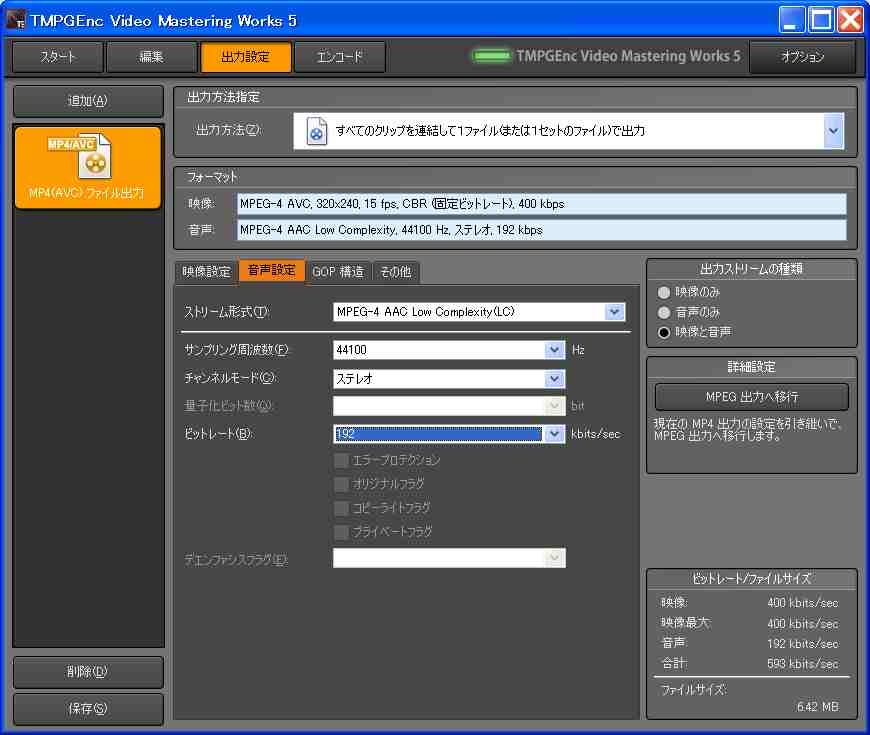Viewport: 870px width, 735px height.
Task: Click the MPEG 出力へ移行 button
Action: 751,396
